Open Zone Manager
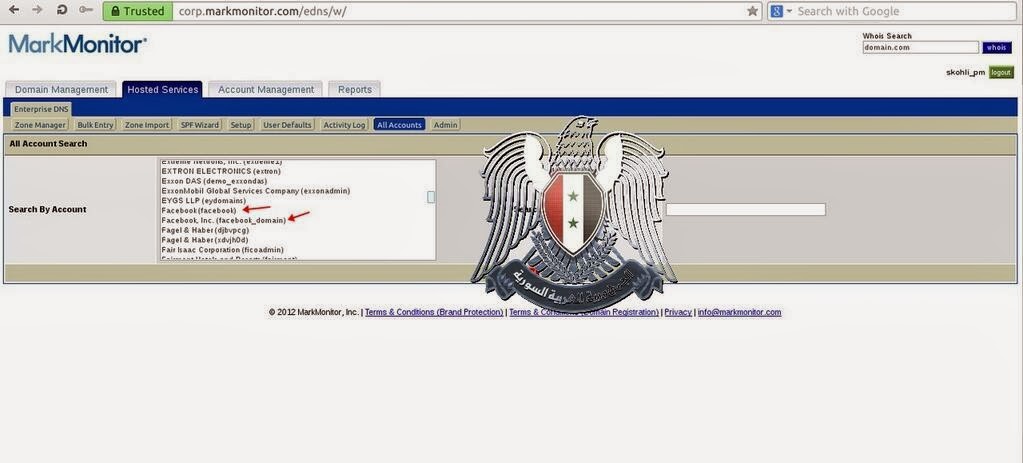This screenshot has width=1023, height=463. point(40,125)
